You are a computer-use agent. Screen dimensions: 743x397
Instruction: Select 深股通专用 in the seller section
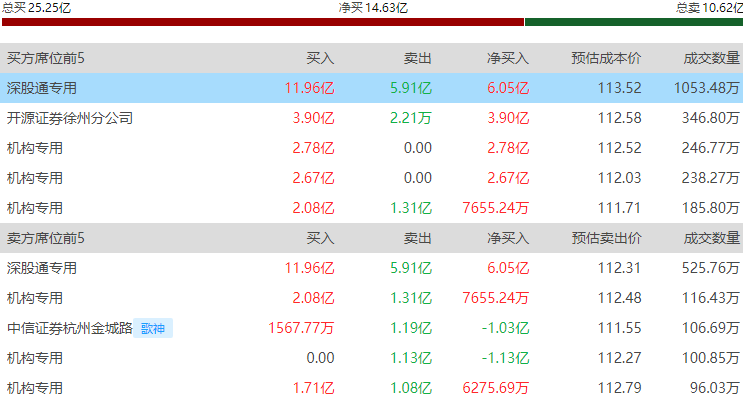(42, 268)
